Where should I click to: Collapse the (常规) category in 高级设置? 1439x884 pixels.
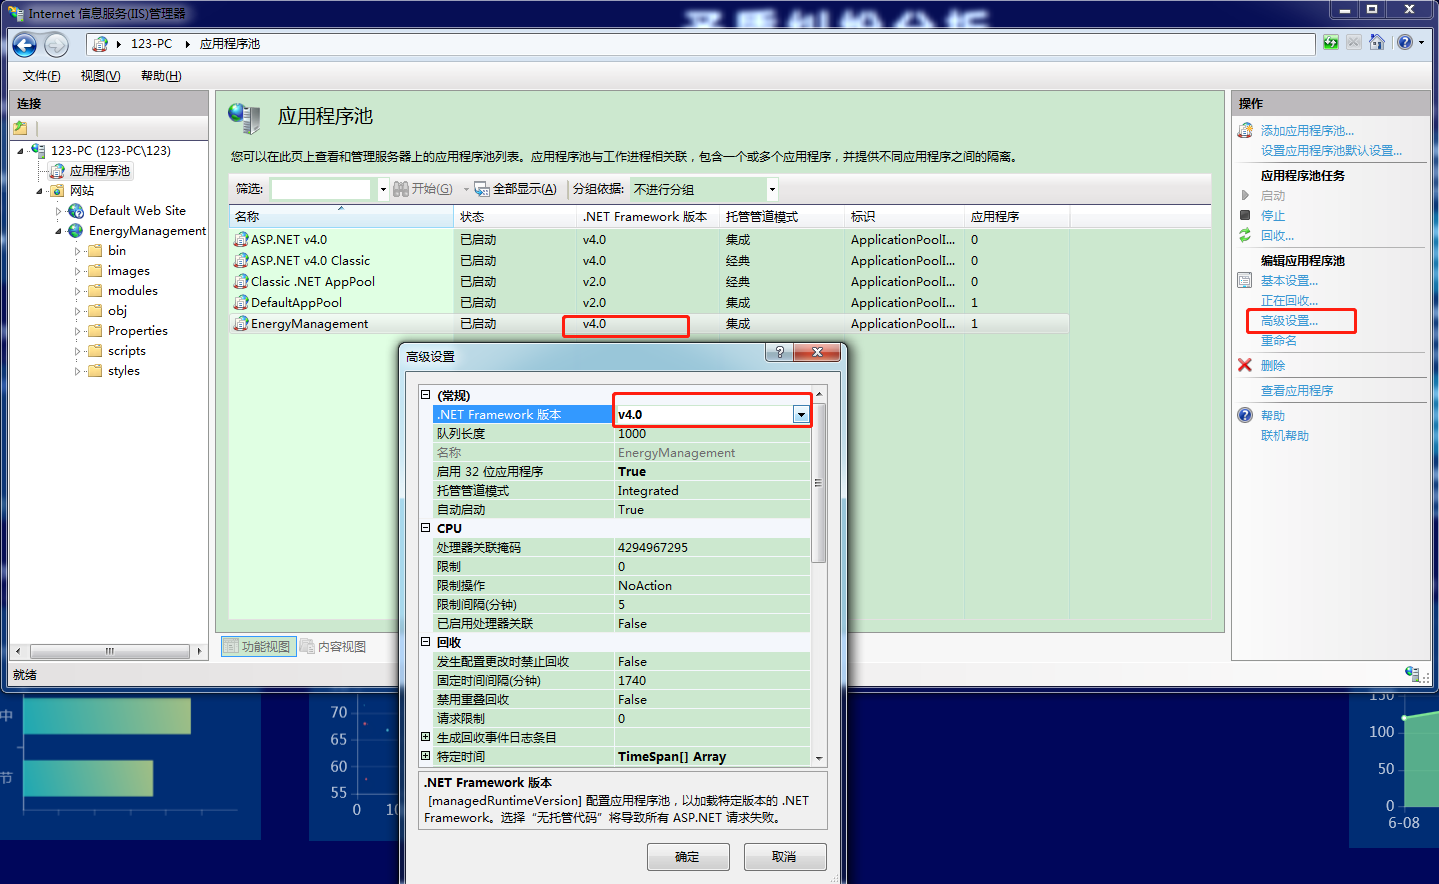pyautogui.click(x=425, y=395)
